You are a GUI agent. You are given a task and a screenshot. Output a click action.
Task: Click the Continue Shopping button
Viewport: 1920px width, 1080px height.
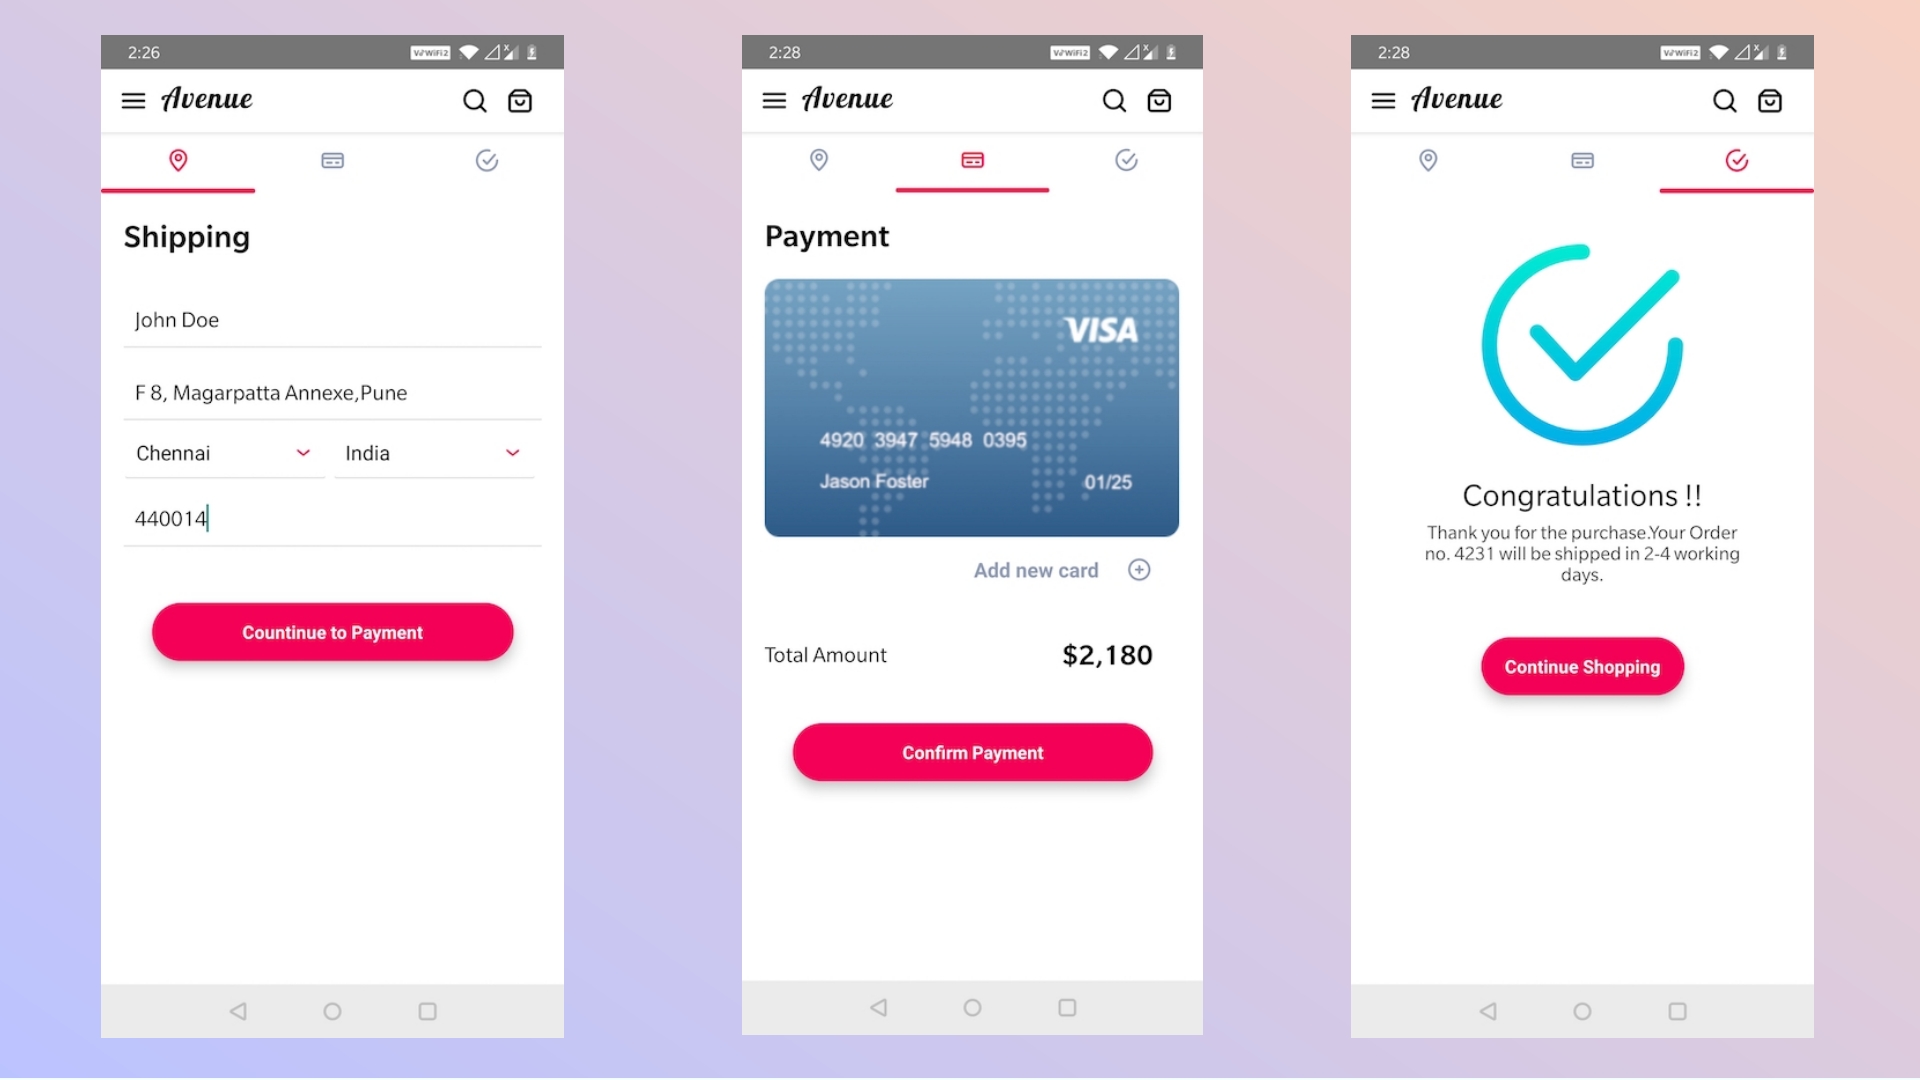(x=1581, y=666)
